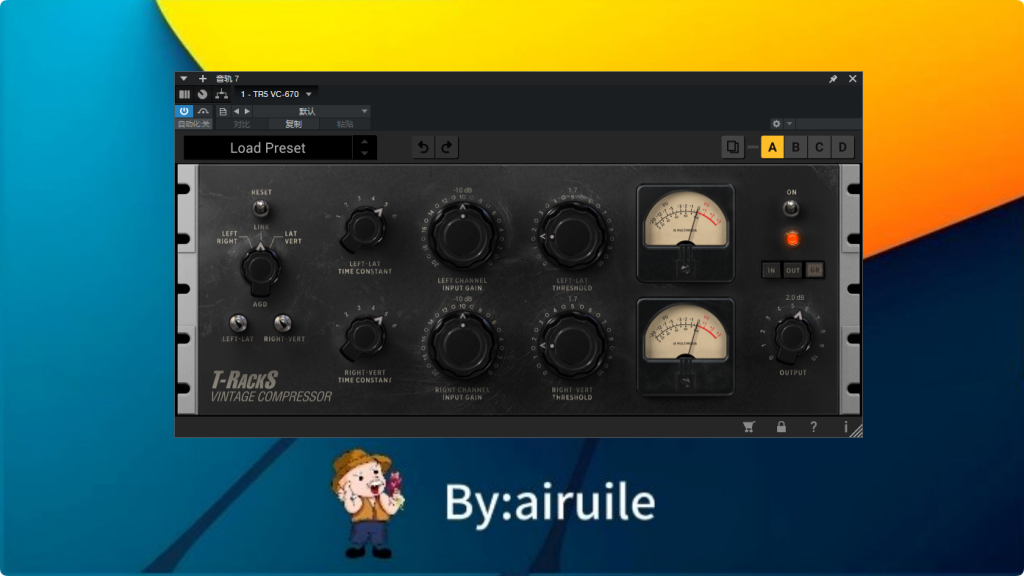The image size is (1024, 576).
Task: Click the lower VU meter display
Action: click(685, 347)
